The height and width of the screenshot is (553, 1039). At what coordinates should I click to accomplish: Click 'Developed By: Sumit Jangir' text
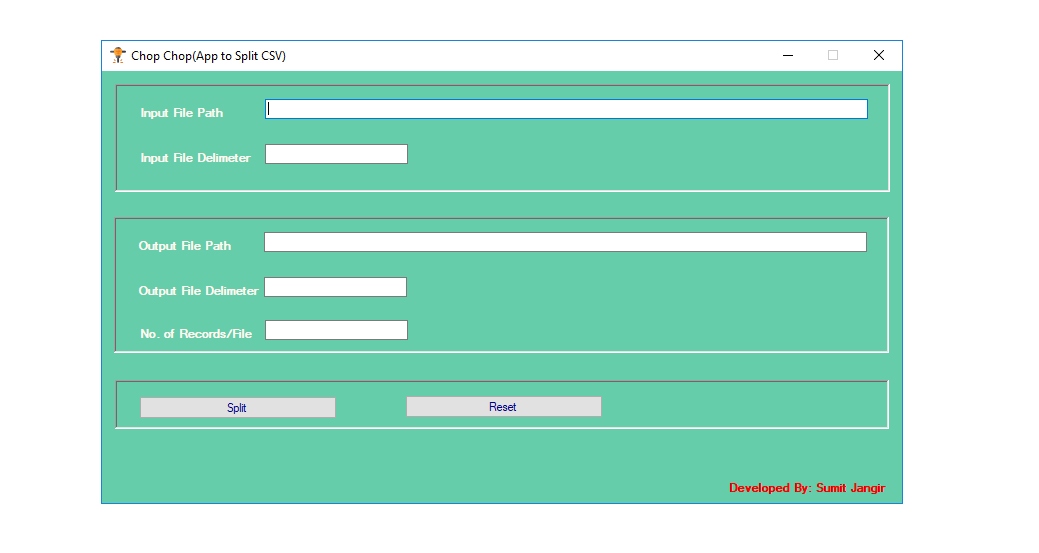coord(807,488)
